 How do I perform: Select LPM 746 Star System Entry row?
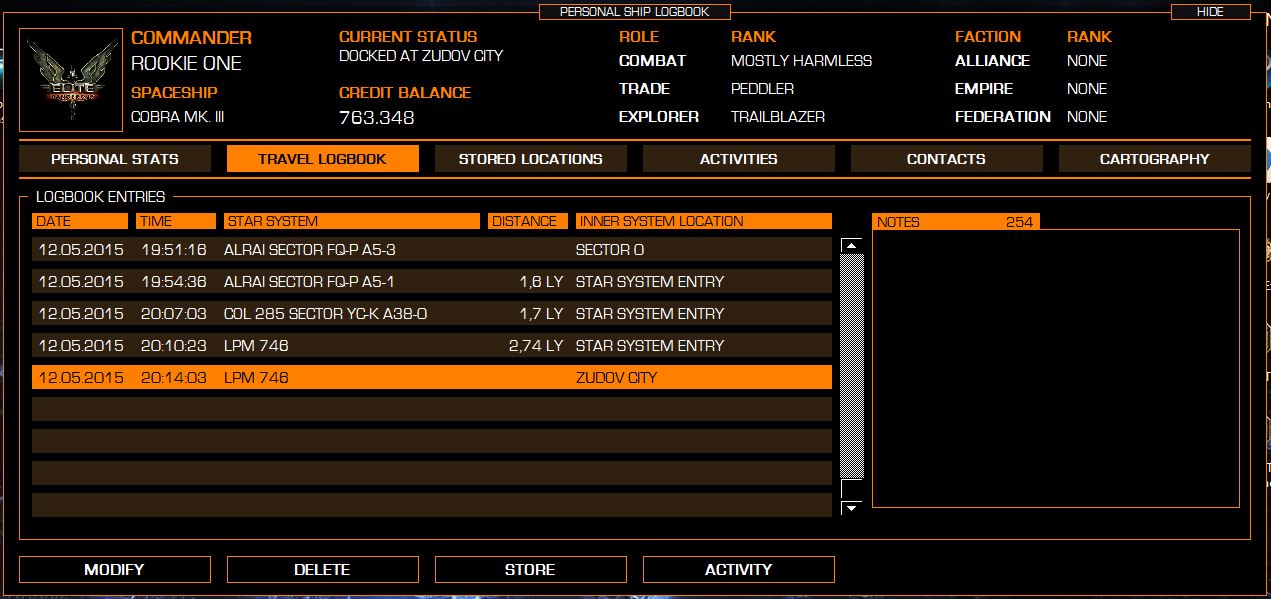click(432, 345)
